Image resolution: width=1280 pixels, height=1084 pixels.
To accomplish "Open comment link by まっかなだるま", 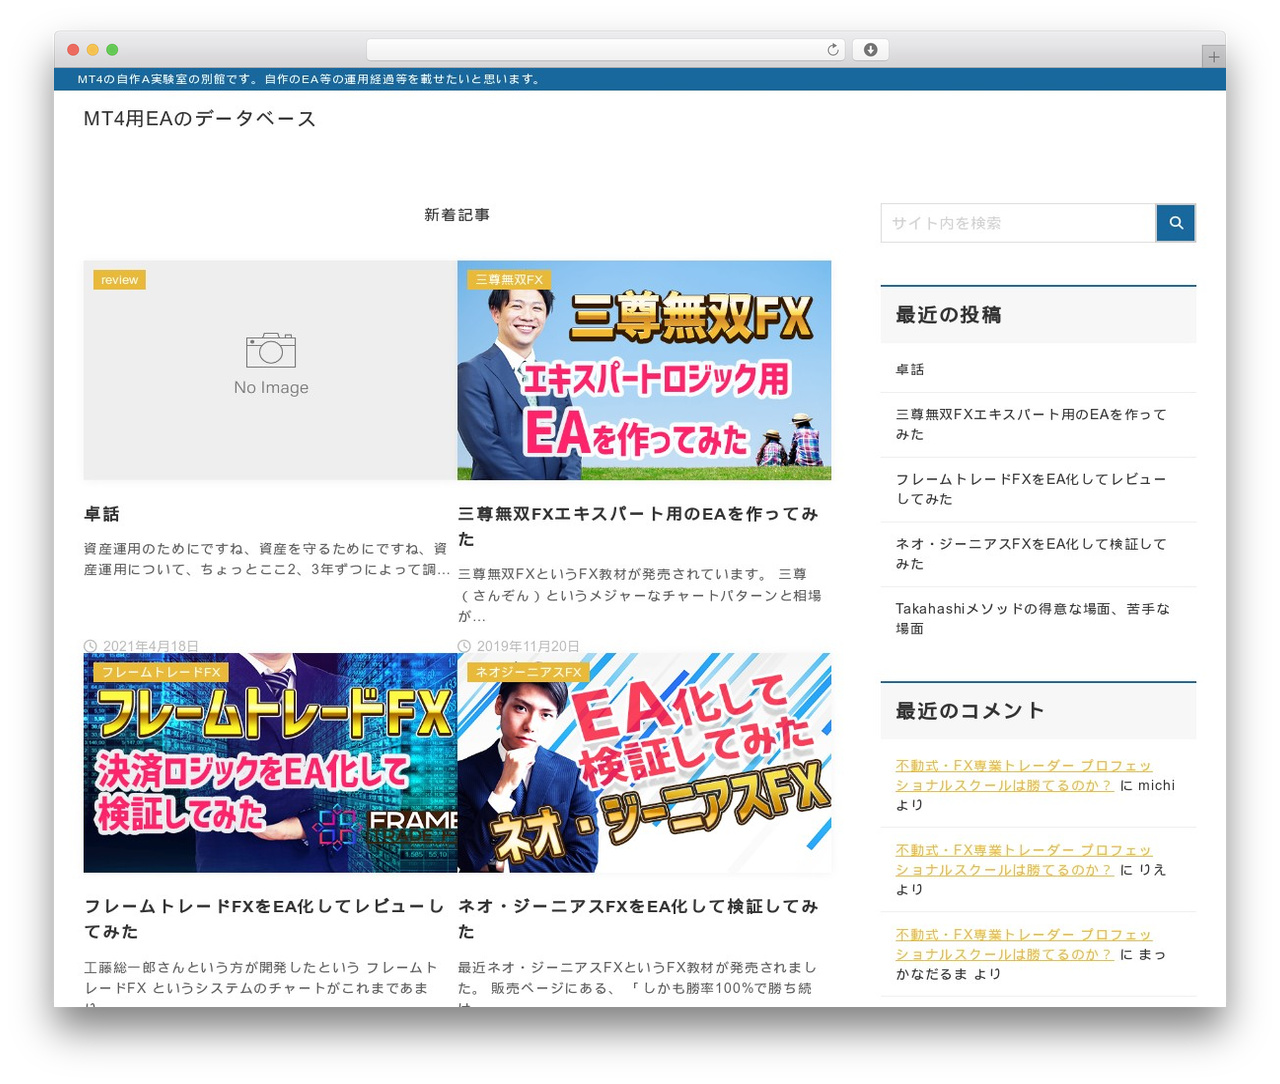I will tap(1023, 944).
